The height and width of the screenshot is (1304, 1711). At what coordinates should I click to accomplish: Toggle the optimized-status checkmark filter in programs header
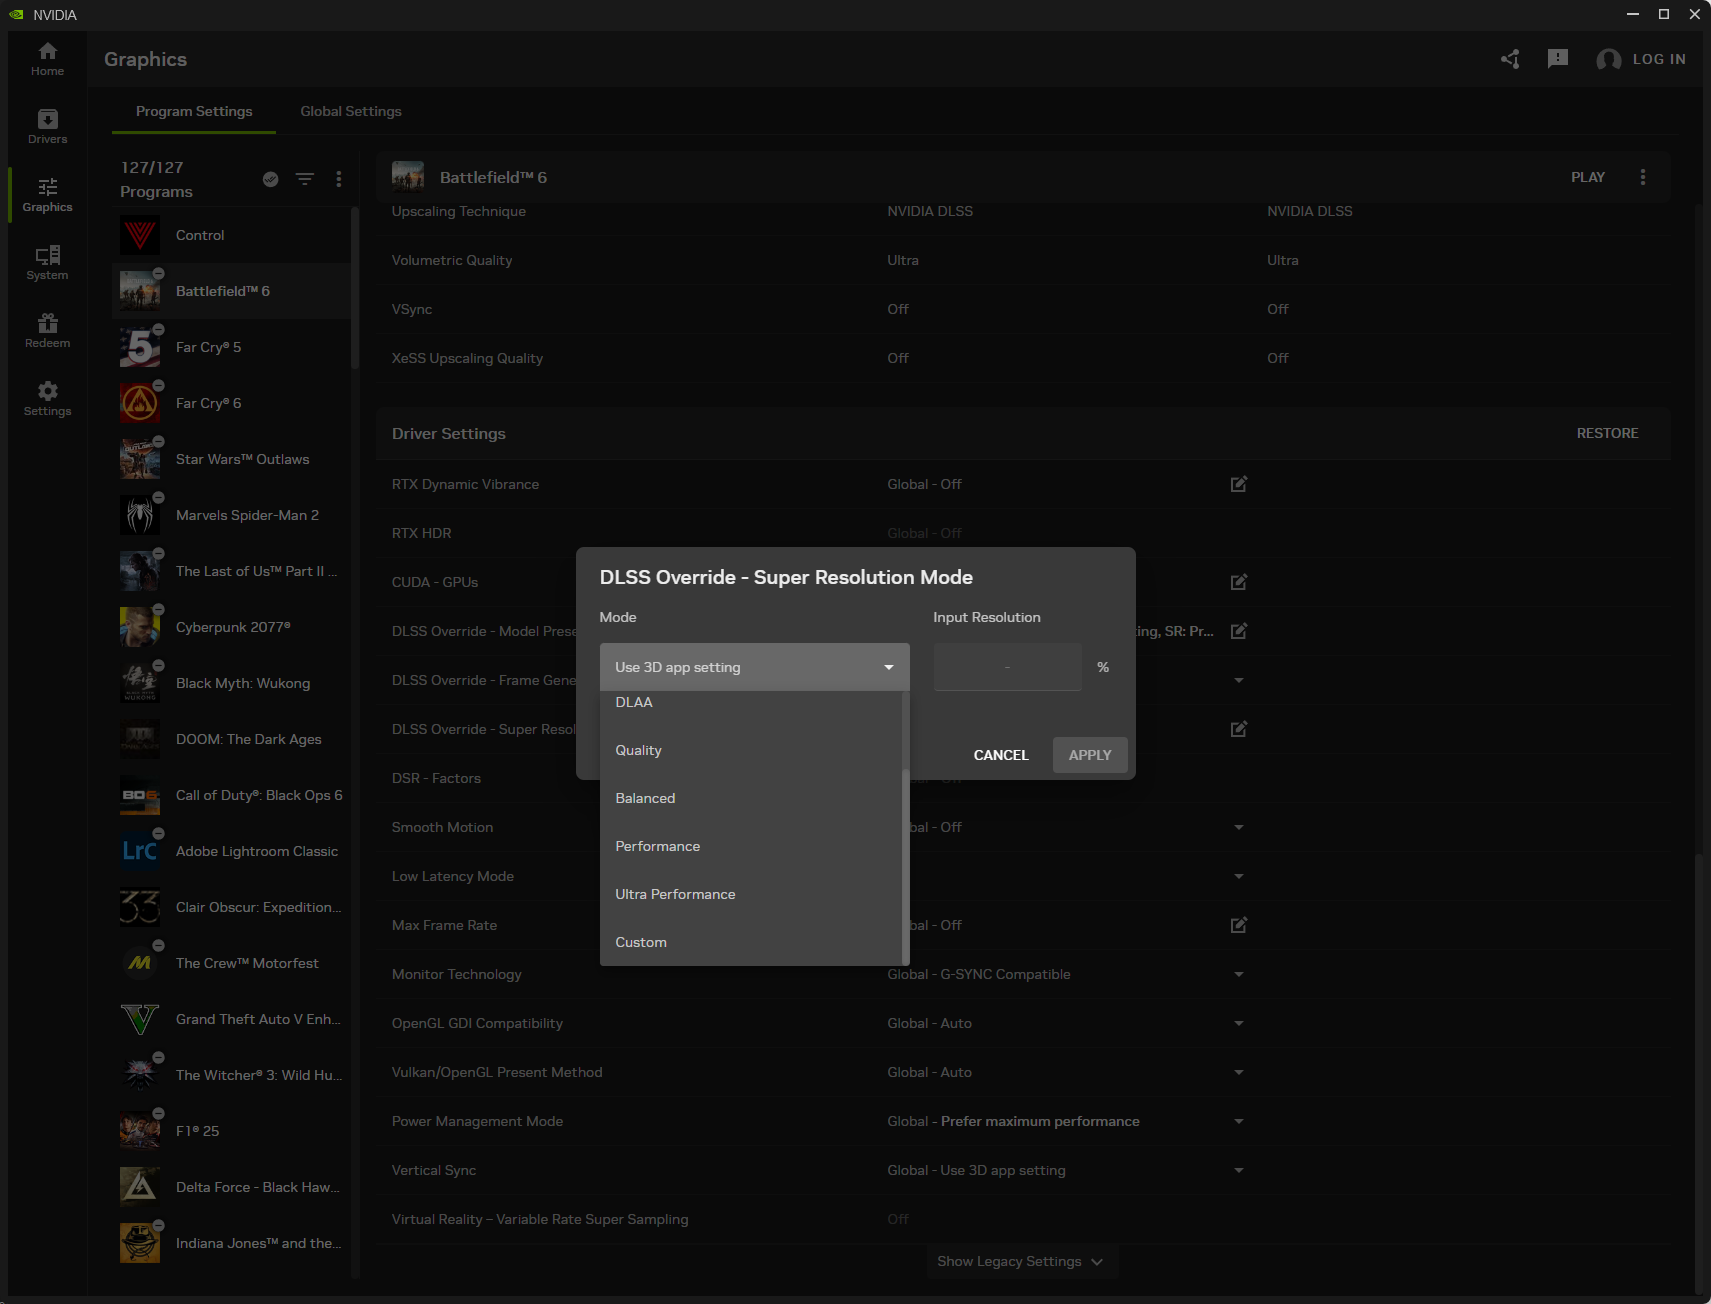pyautogui.click(x=270, y=179)
